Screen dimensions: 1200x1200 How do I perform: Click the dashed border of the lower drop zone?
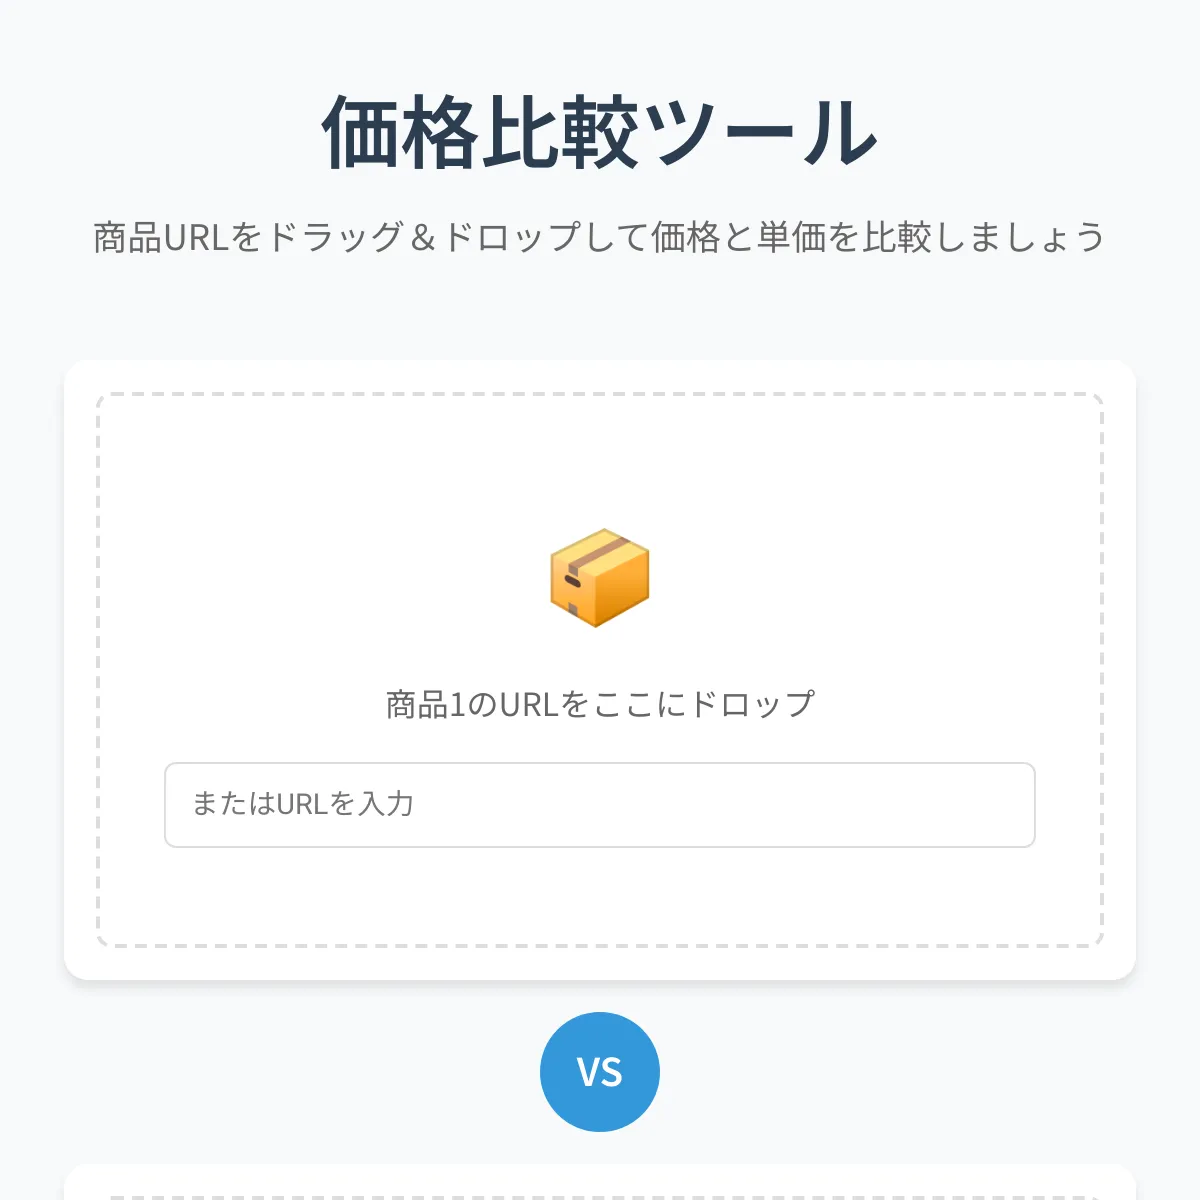click(x=600, y=1192)
